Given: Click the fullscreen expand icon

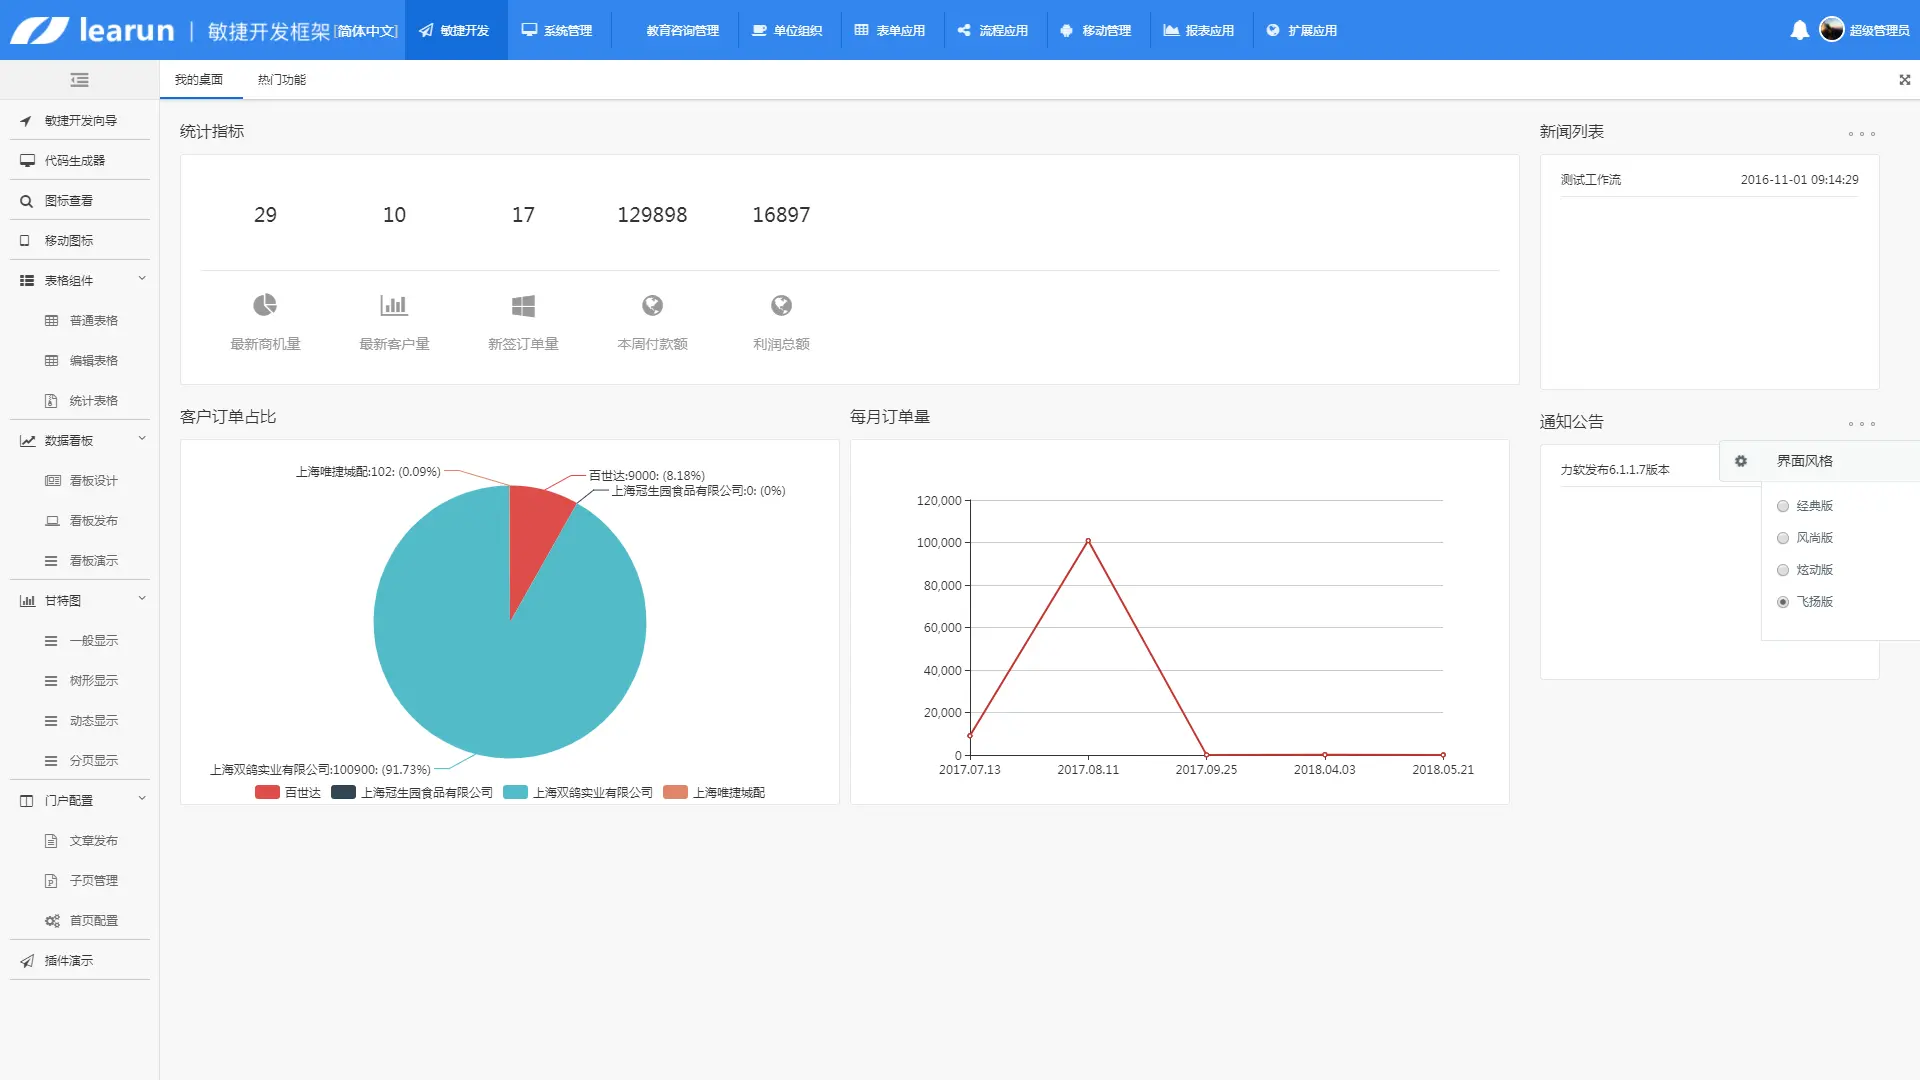Looking at the screenshot, I should click(1904, 80).
